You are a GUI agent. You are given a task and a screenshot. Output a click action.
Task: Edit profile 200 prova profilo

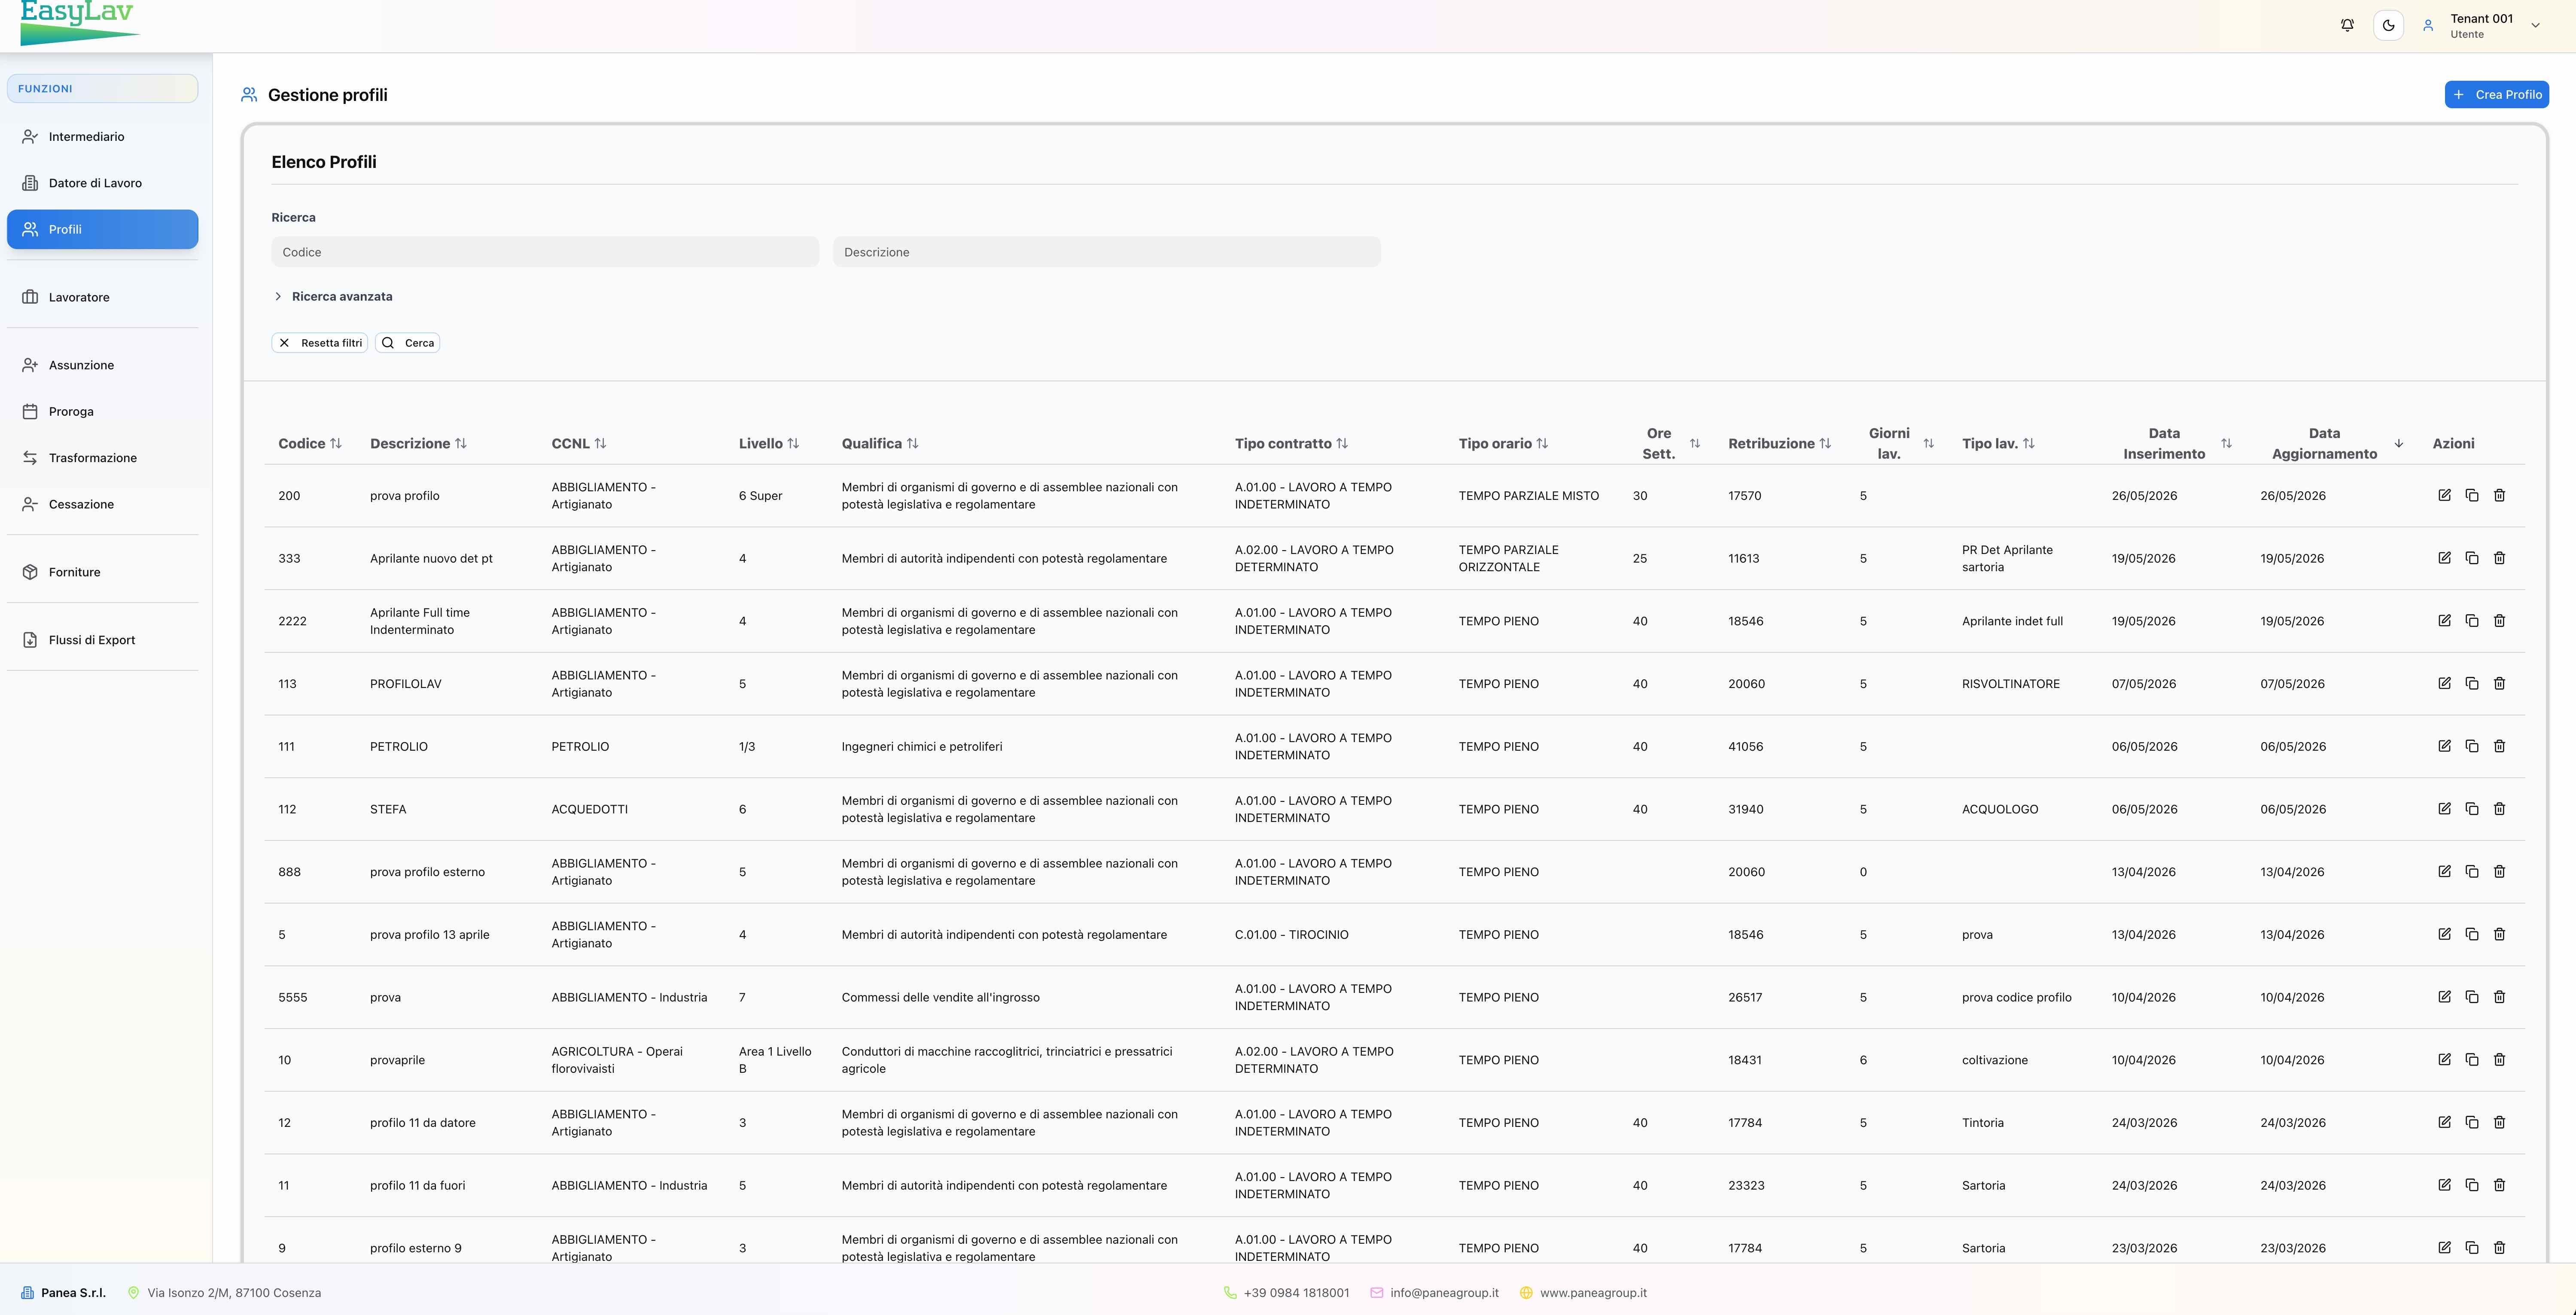coord(2444,496)
